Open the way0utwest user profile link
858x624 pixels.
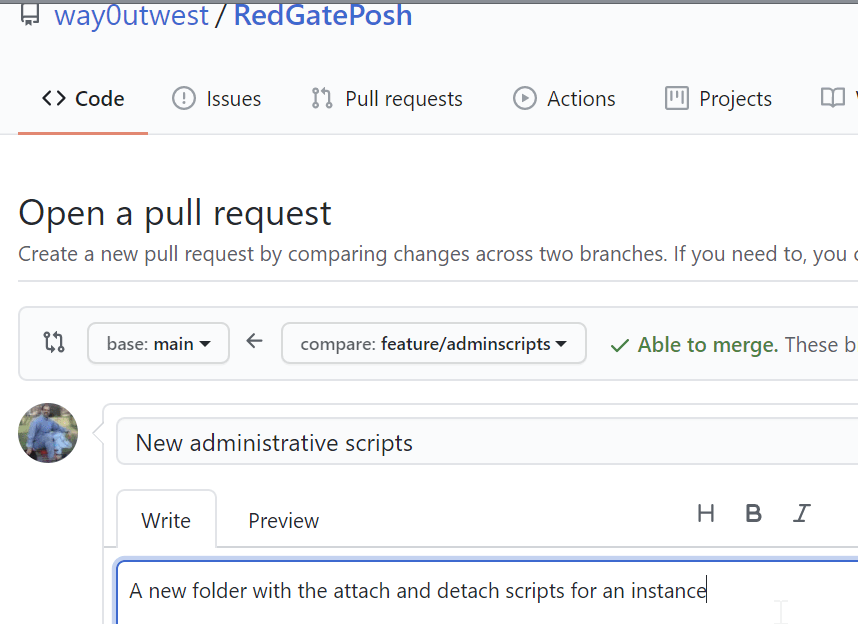(x=130, y=16)
